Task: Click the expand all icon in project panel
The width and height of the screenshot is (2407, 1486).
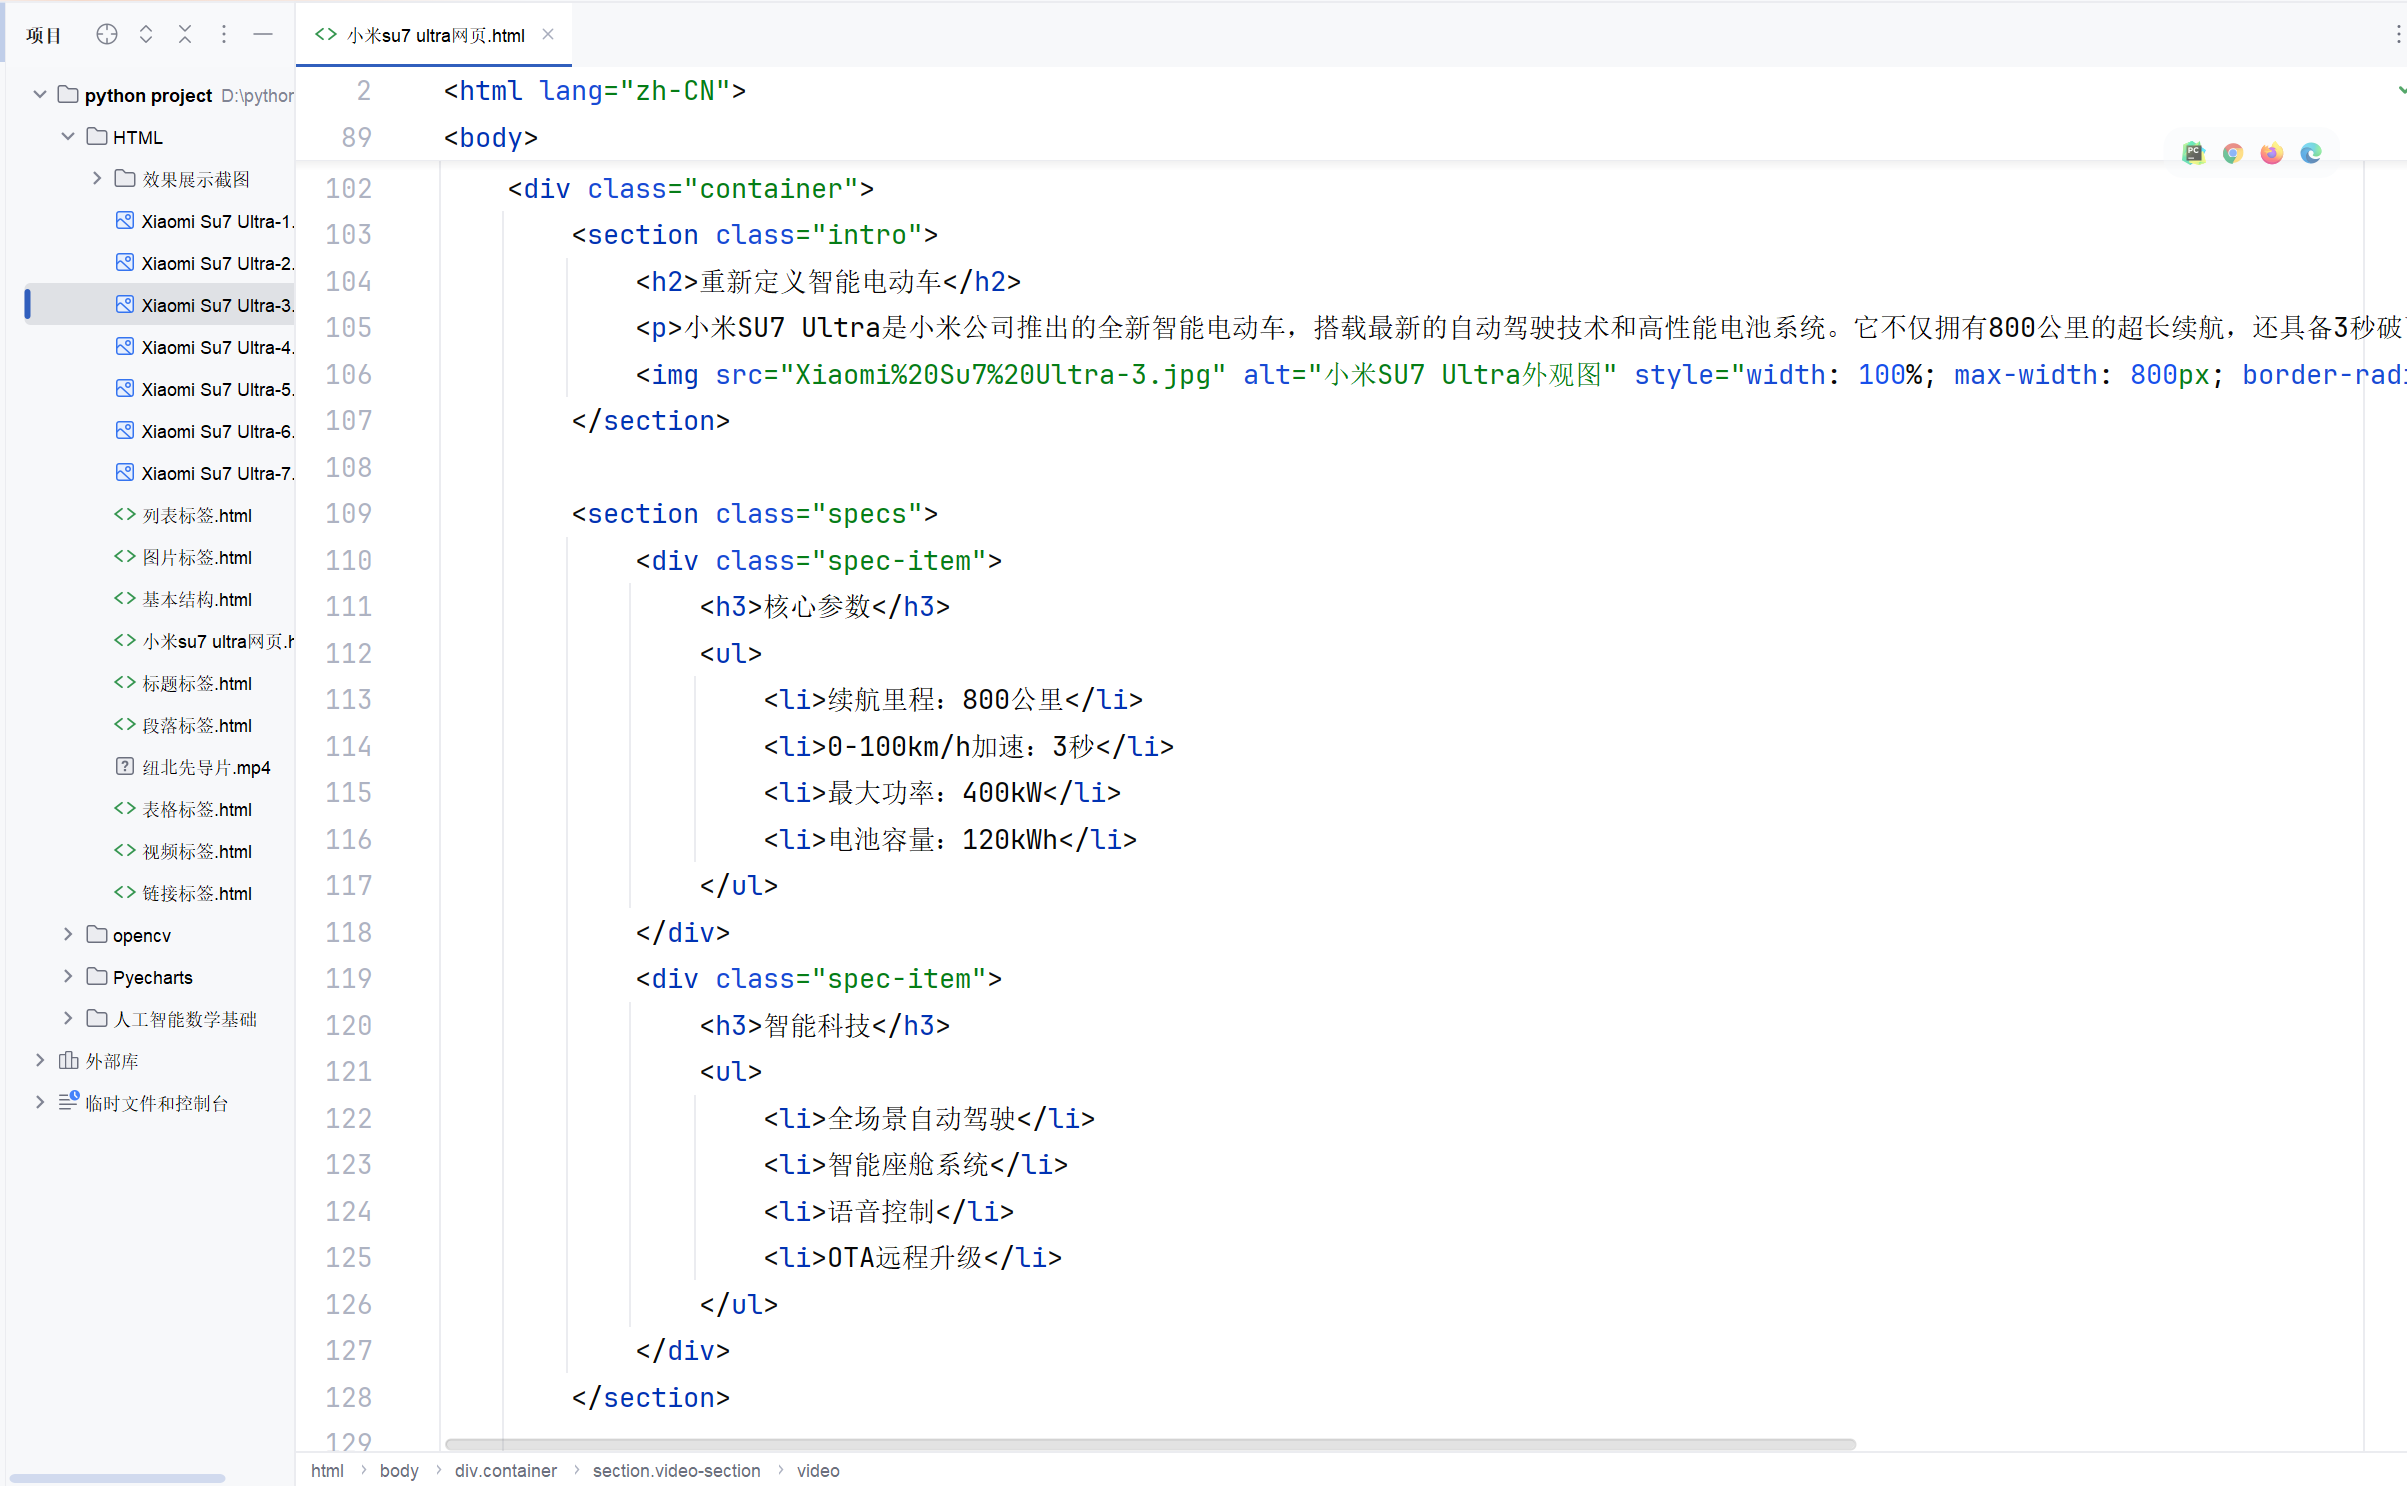Action: [146, 35]
